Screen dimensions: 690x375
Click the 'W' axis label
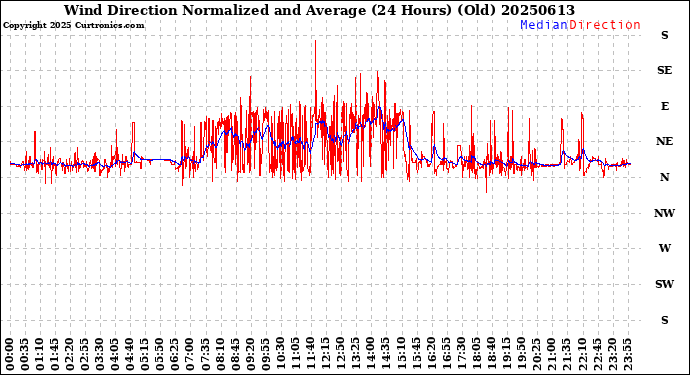pyautogui.click(x=664, y=248)
